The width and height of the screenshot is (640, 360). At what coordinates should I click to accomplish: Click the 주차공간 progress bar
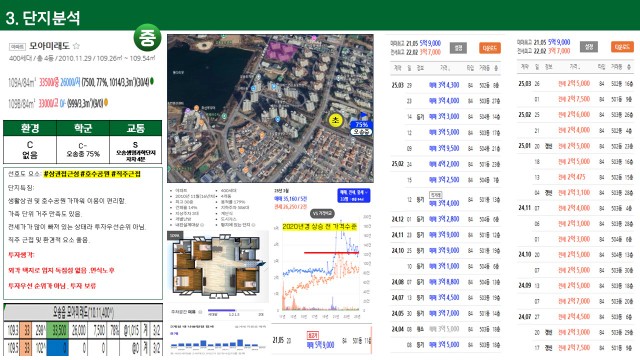[x=236, y=311]
